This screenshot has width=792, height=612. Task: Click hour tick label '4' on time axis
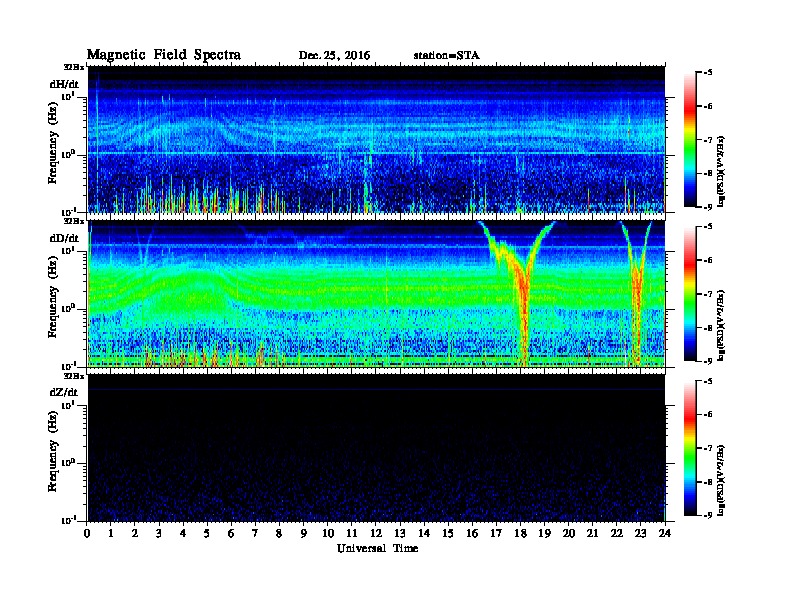click(183, 534)
